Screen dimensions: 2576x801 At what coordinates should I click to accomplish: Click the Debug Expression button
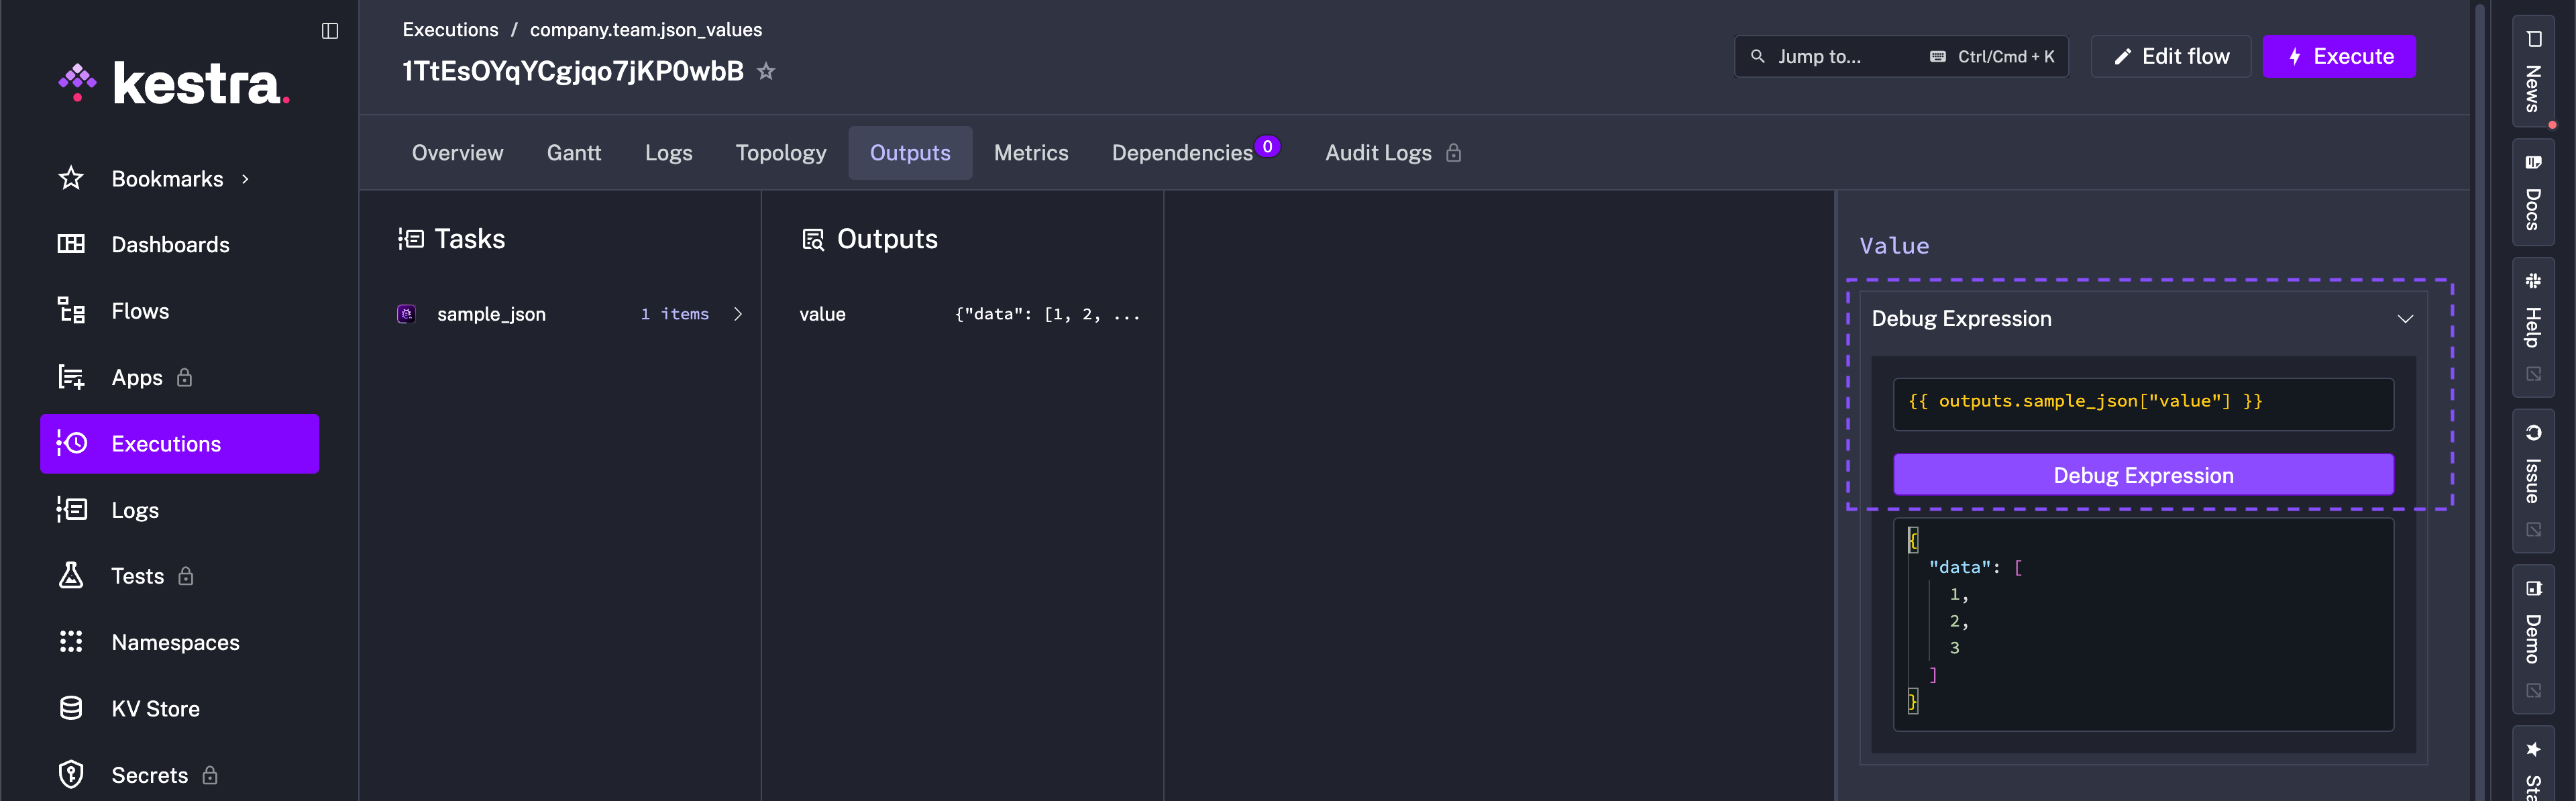point(2143,474)
